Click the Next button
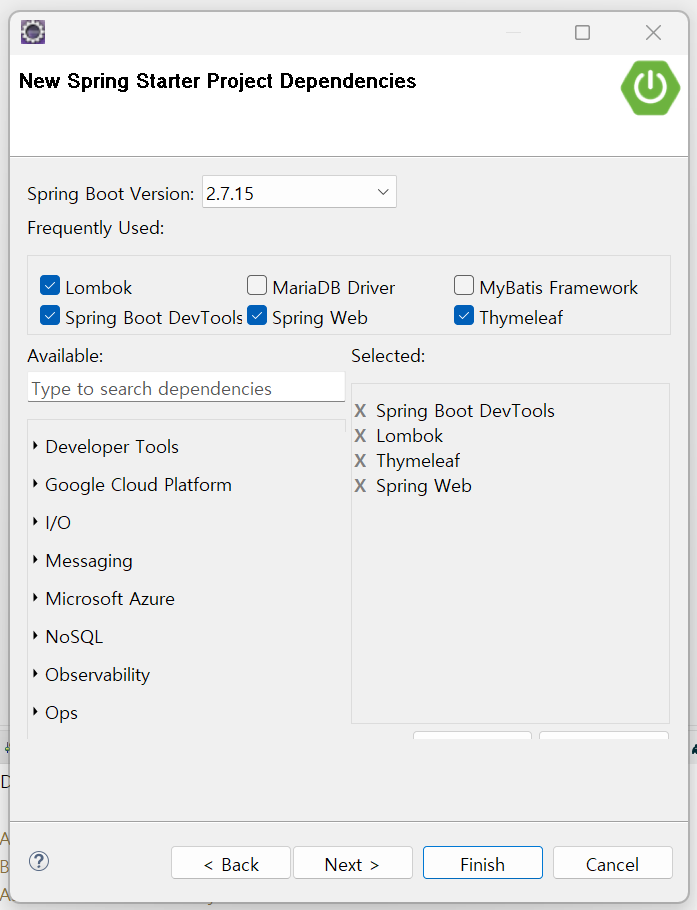697x910 pixels. coord(353,864)
